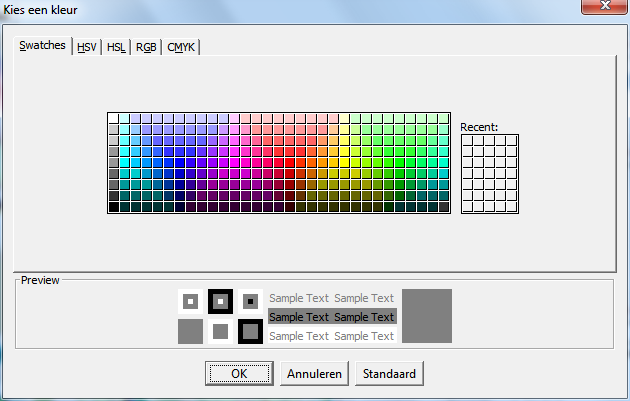Choose the top-right swatch of main palette
Viewport: 630px width, 401px height.
(444, 119)
